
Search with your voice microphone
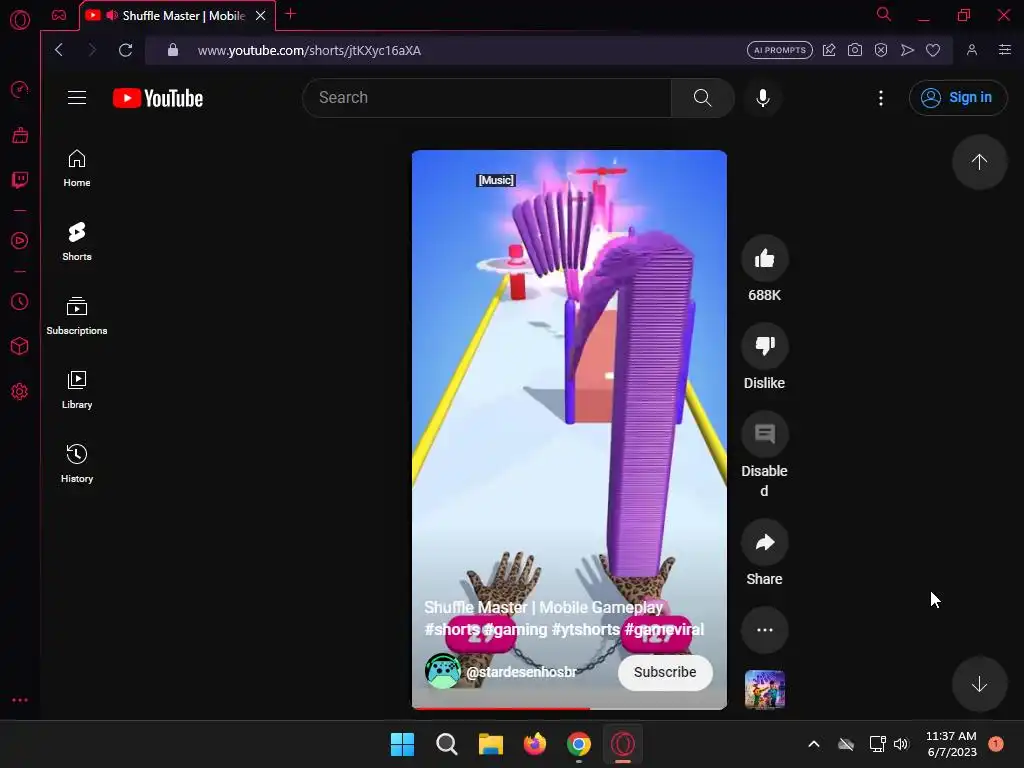tap(763, 97)
